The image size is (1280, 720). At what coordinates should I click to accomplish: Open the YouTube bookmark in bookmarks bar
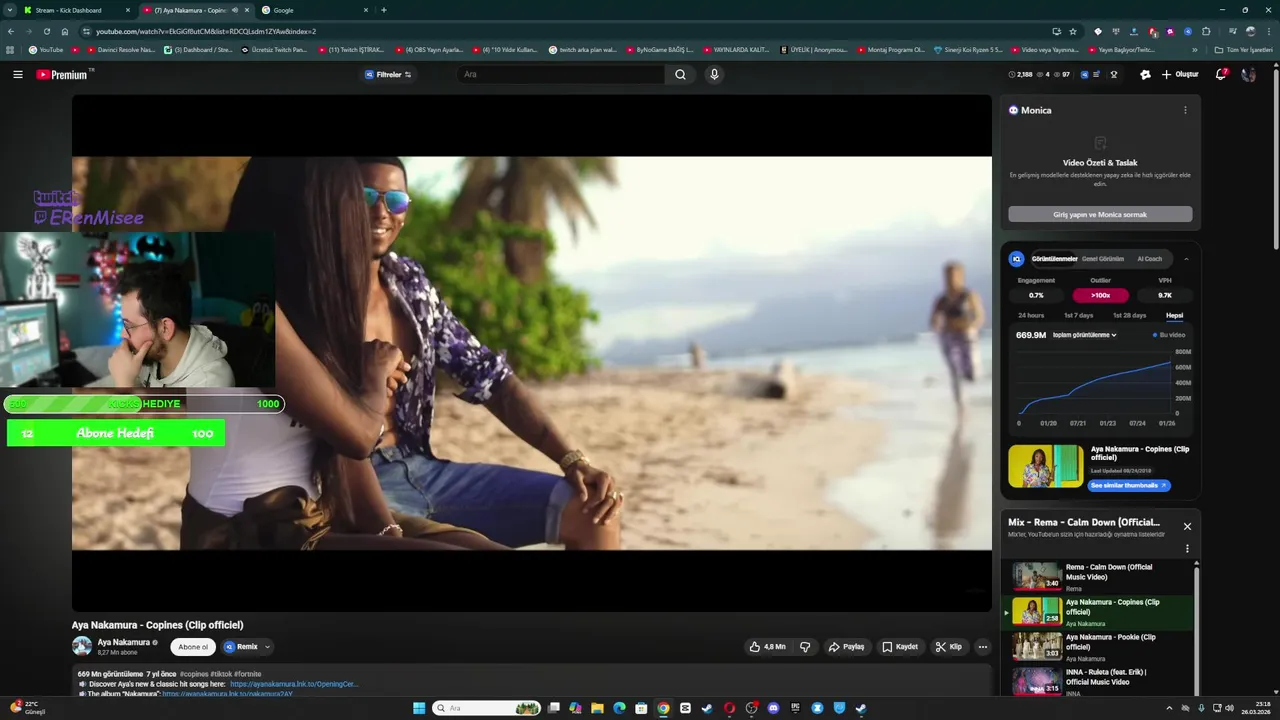pos(46,50)
